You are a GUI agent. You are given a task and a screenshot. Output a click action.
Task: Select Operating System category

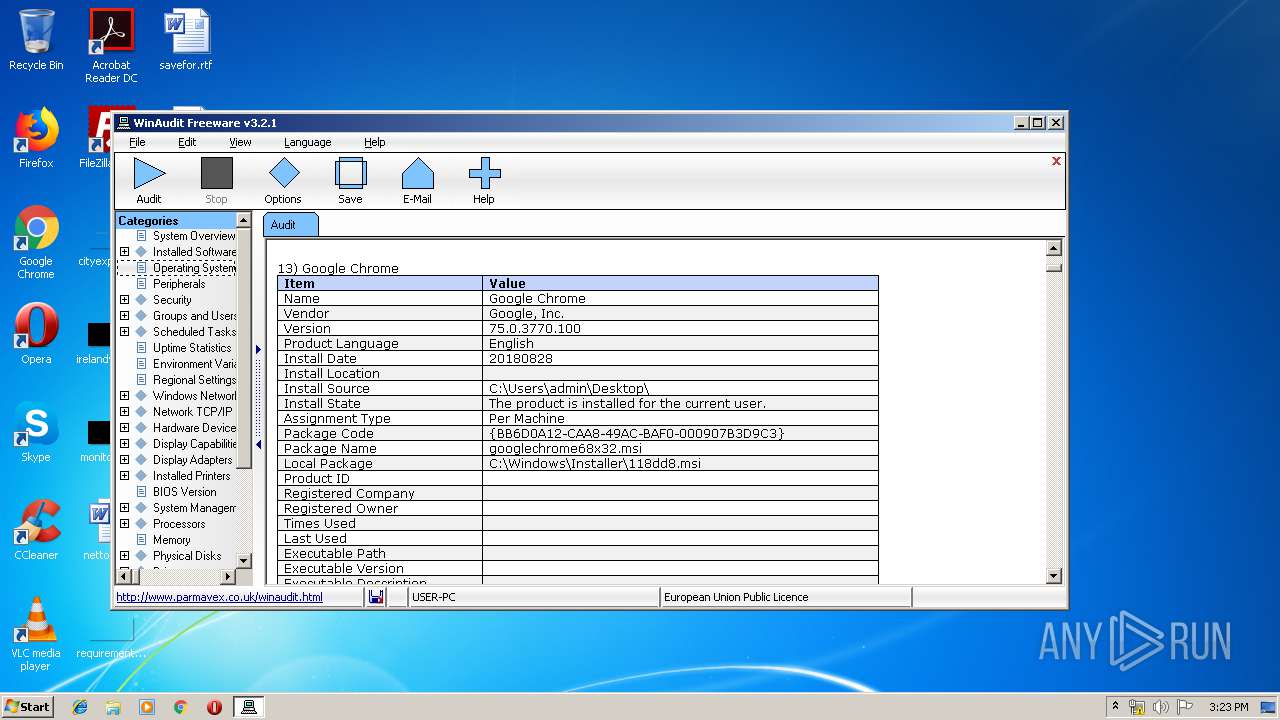[x=194, y=268]
